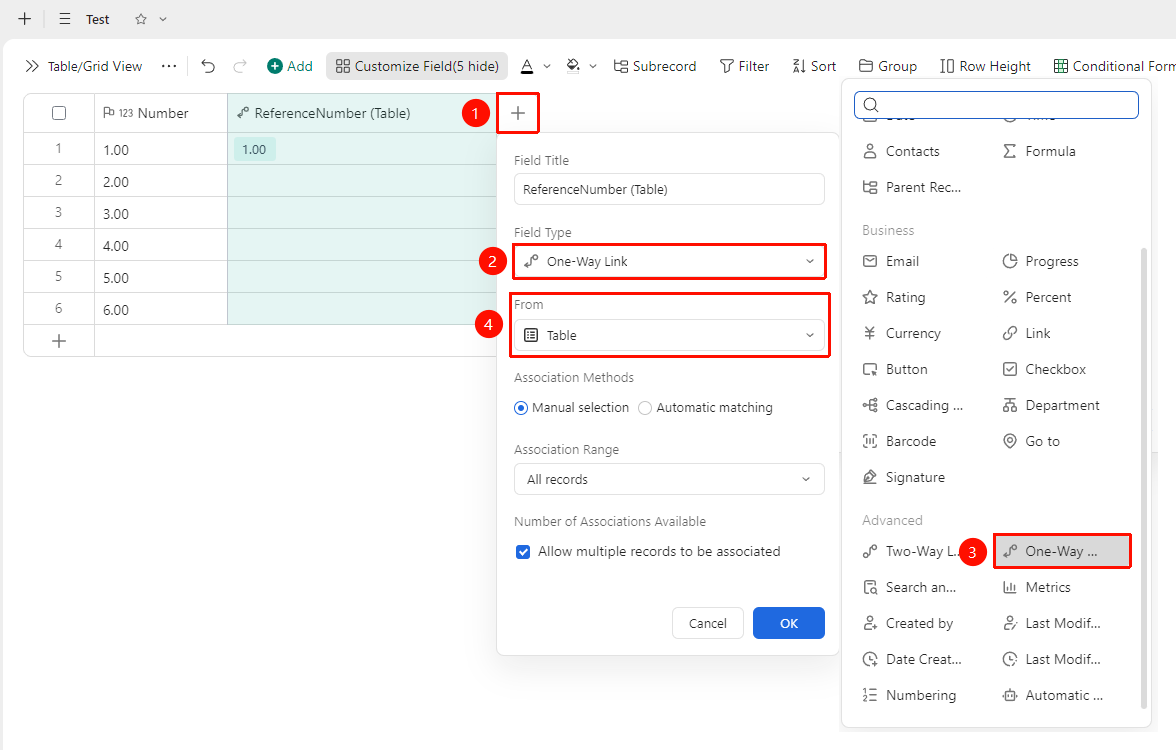This screenshot has width=1176, height=750.
Task: Click the Cancel button
Action: [707, 623]
